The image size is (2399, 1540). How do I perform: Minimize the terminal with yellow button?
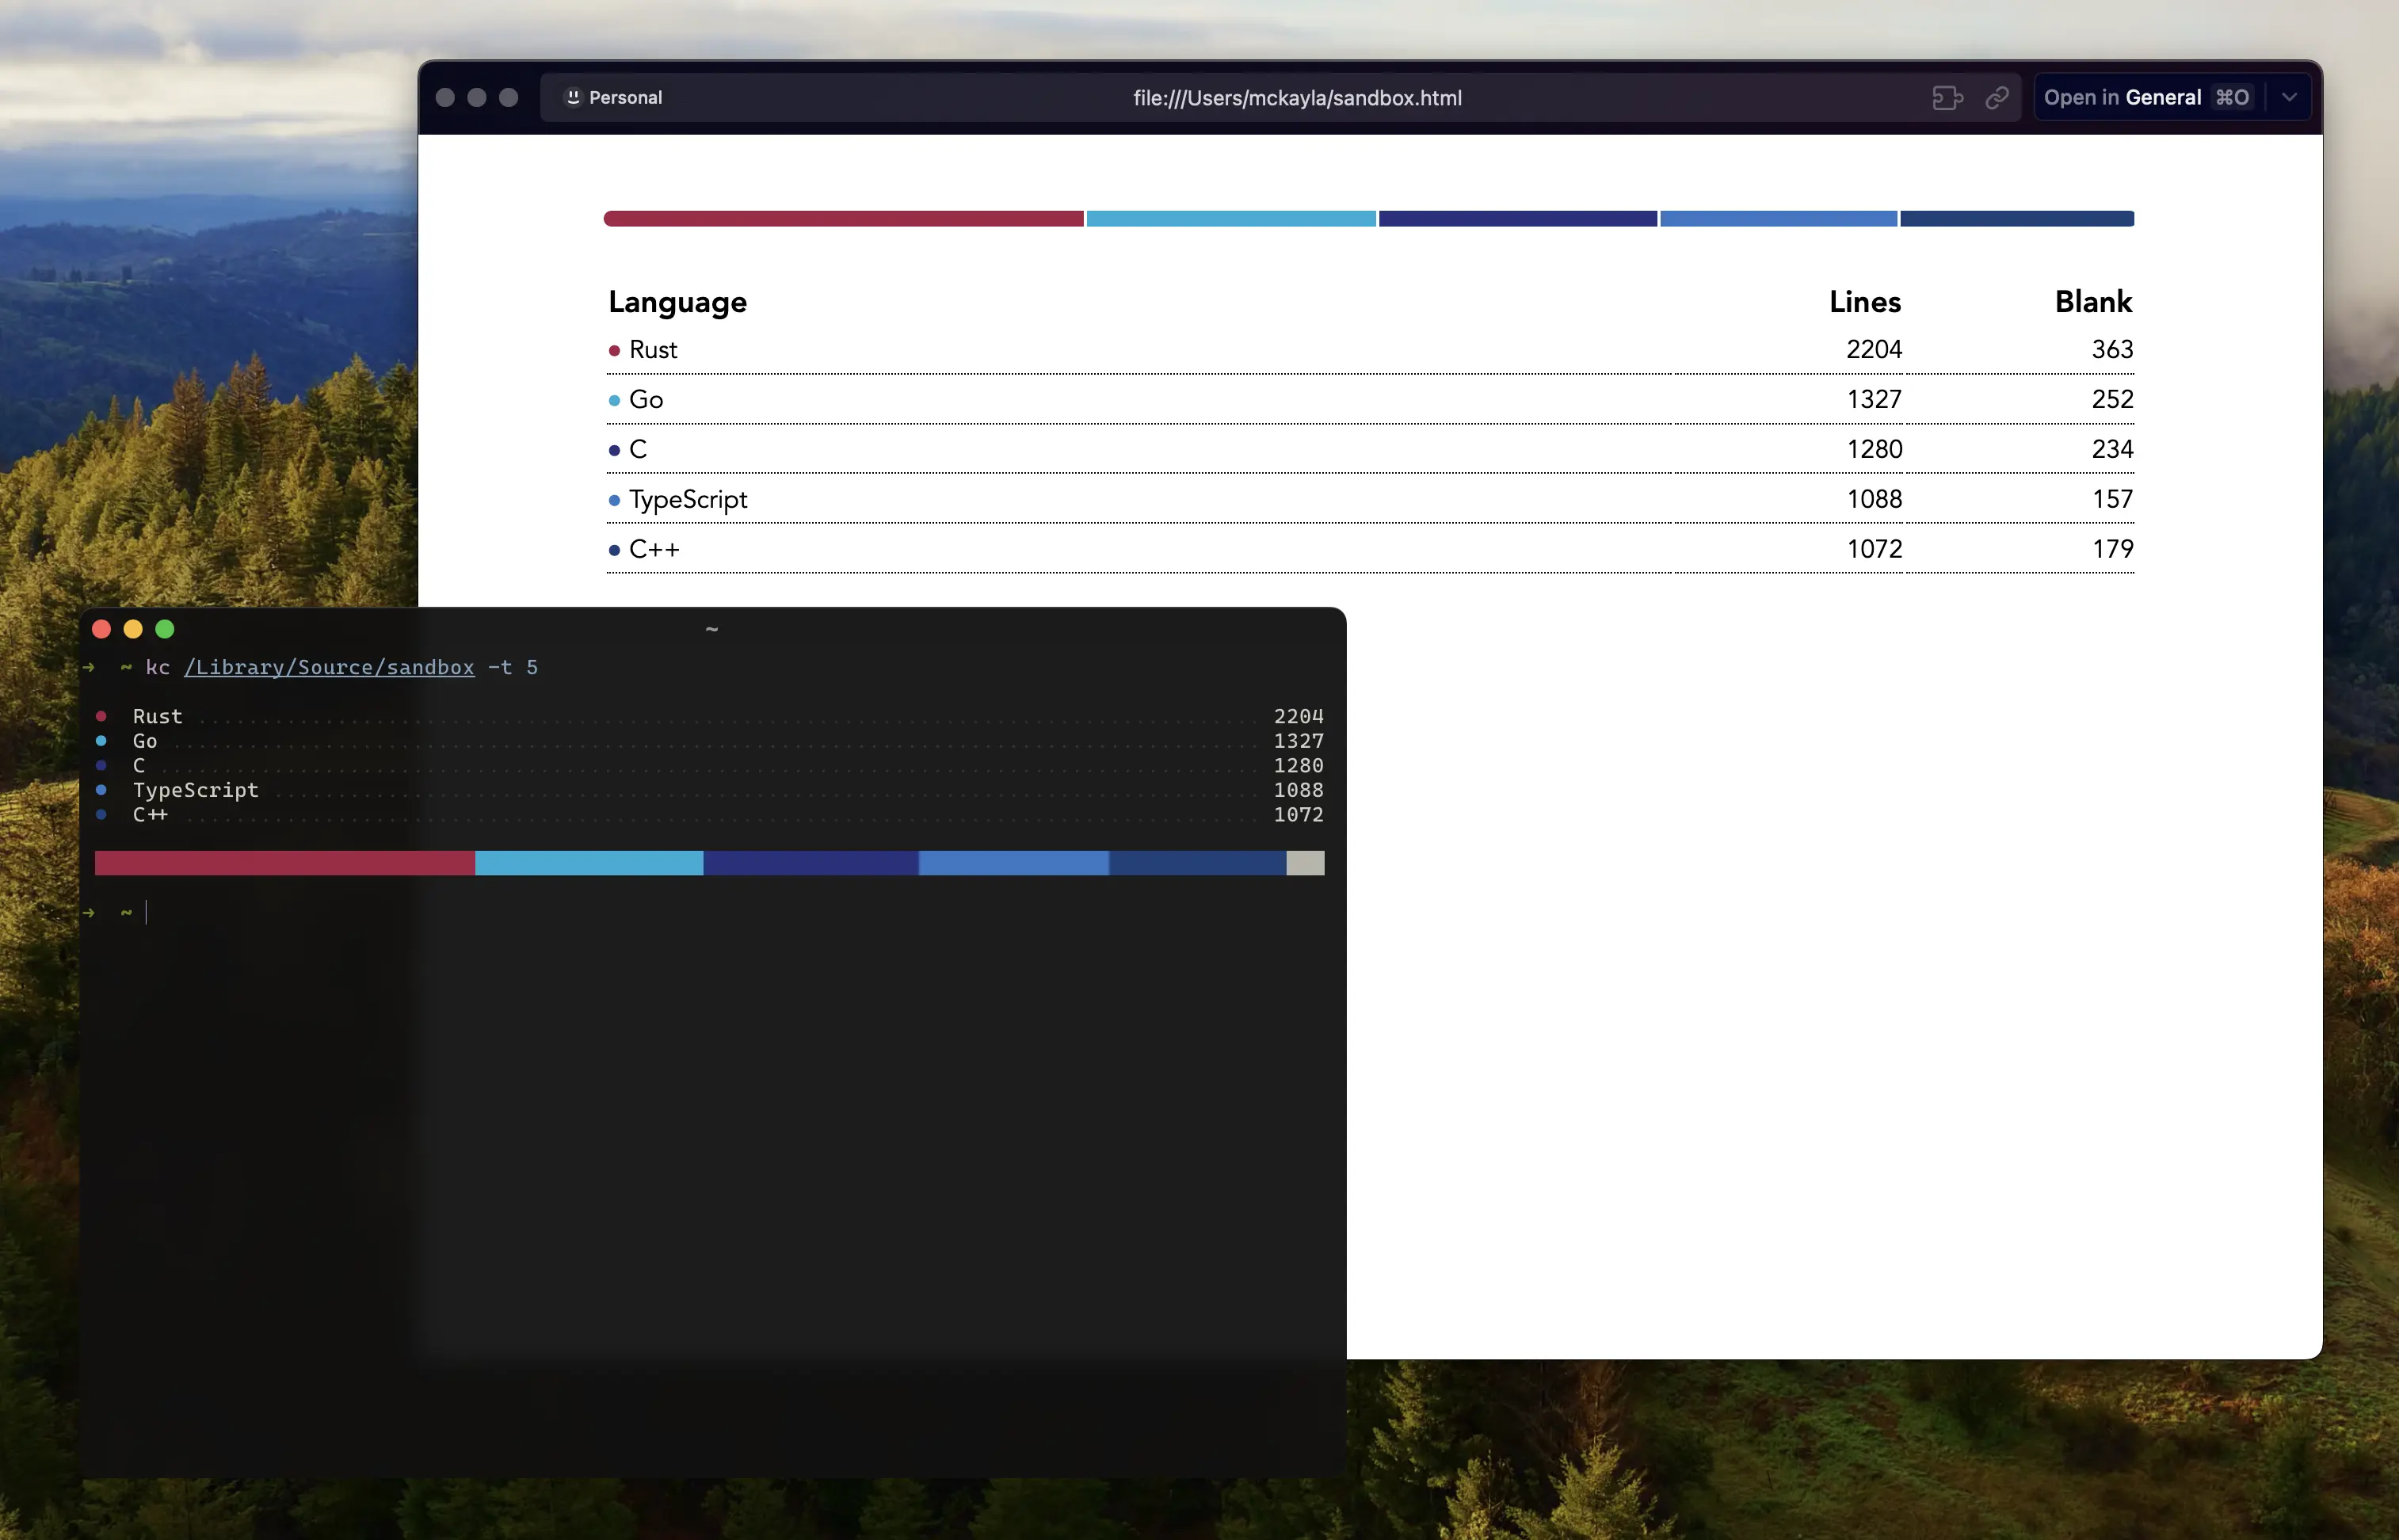[x=133, y=629]
